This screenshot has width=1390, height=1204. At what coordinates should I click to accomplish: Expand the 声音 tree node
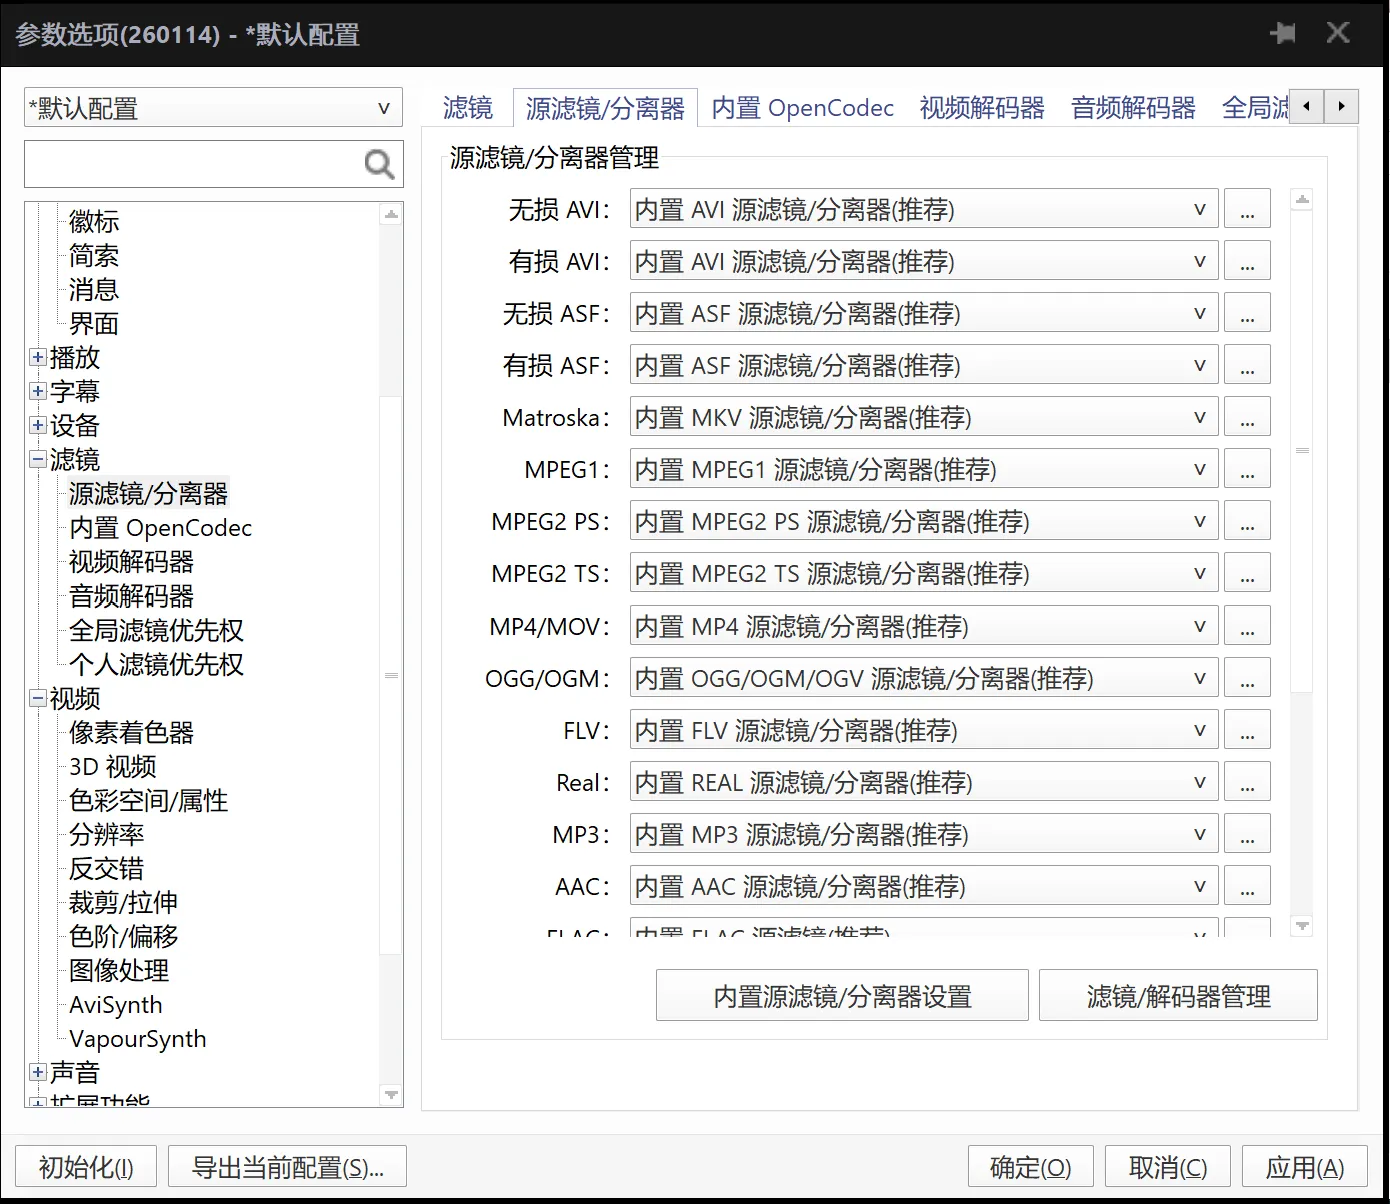[37, 1072]
